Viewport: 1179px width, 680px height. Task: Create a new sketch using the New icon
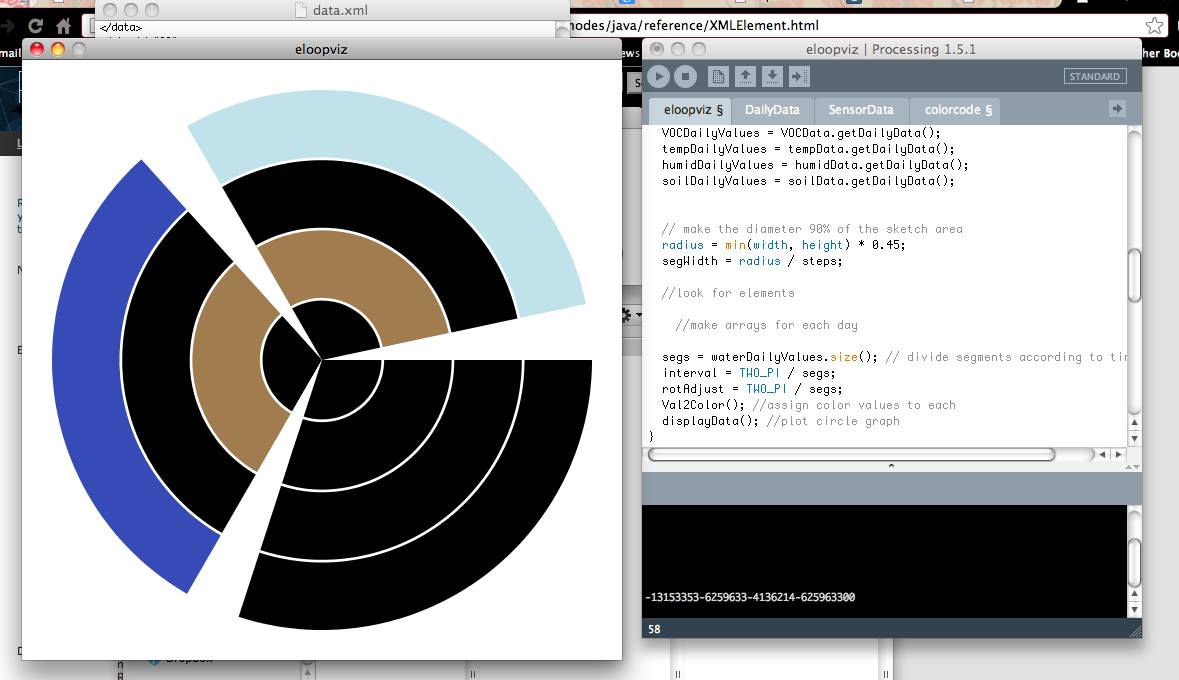[718, 76]
